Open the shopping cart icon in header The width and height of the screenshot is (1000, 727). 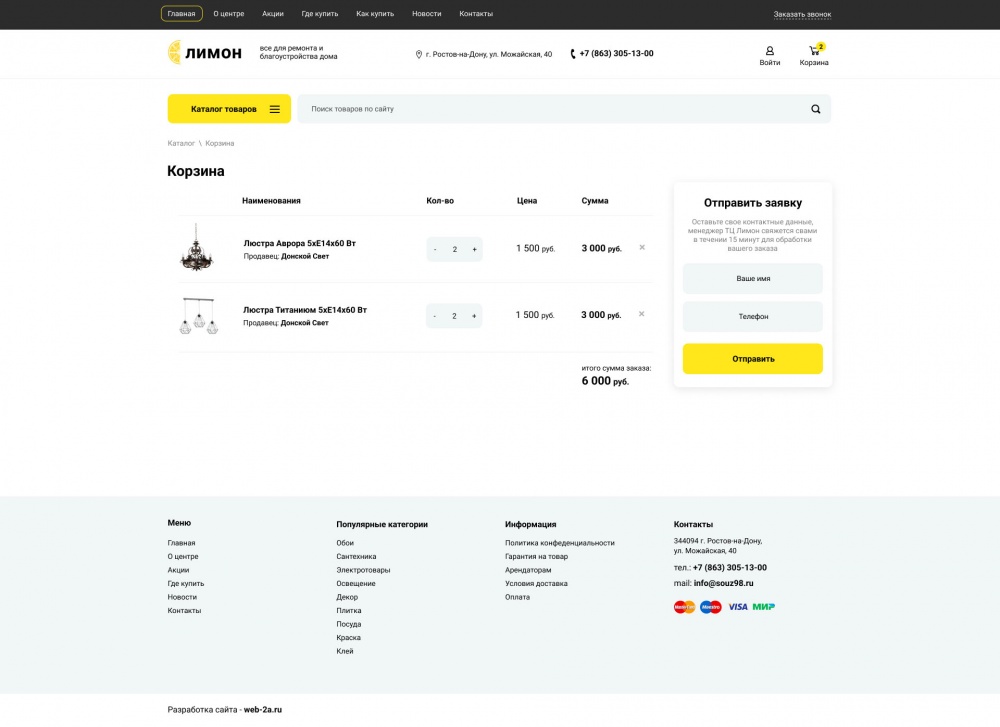(x=814, y=51)
